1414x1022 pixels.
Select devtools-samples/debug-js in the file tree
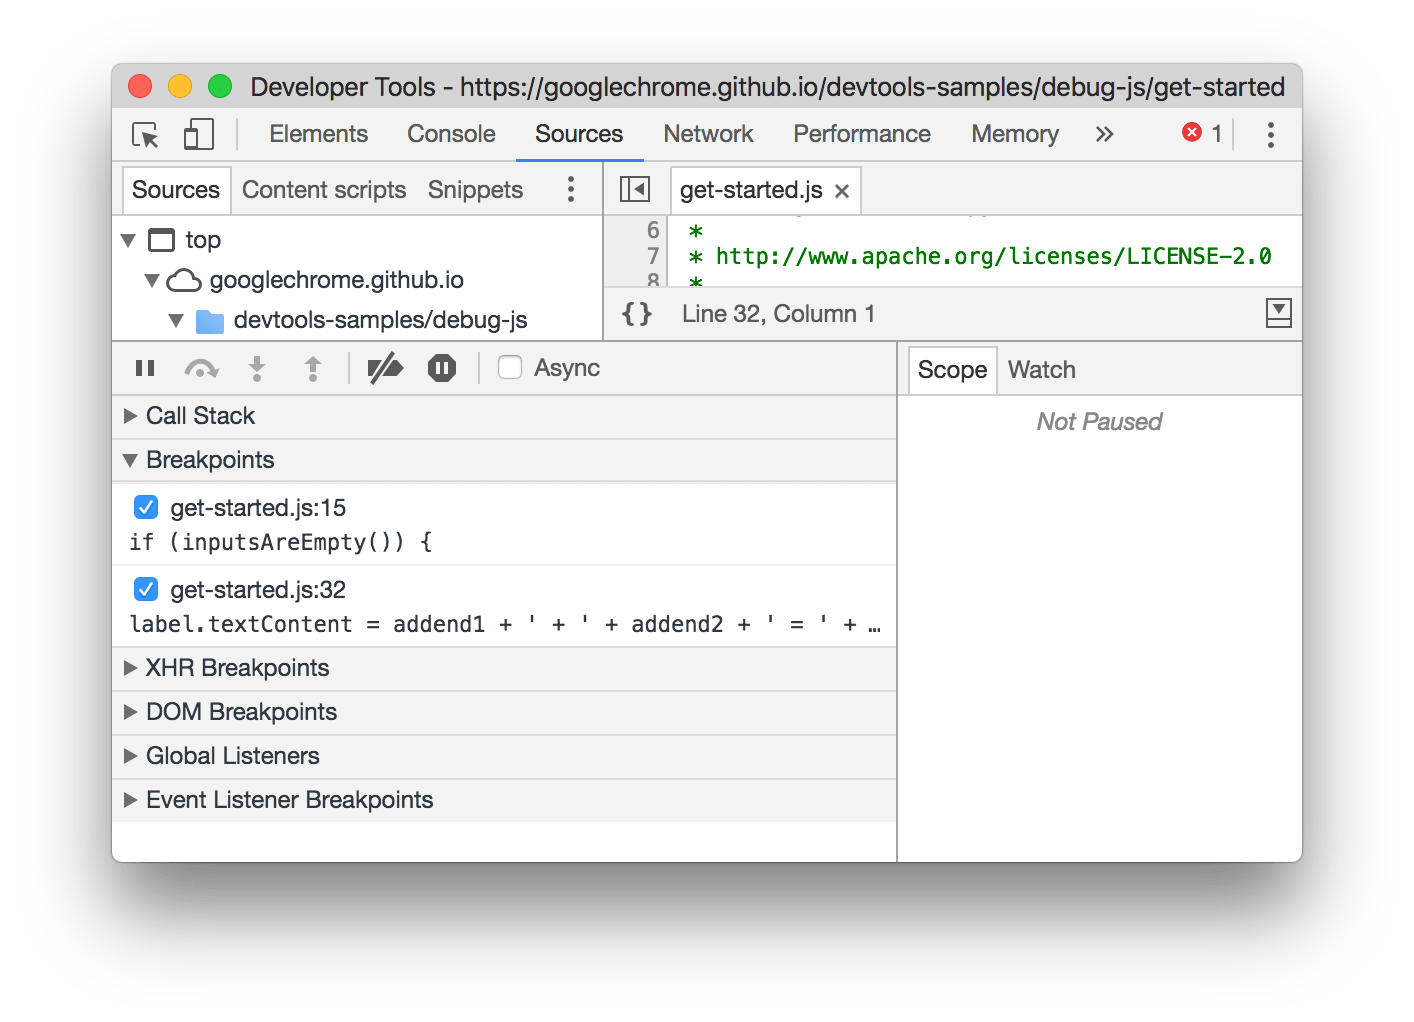380,320
